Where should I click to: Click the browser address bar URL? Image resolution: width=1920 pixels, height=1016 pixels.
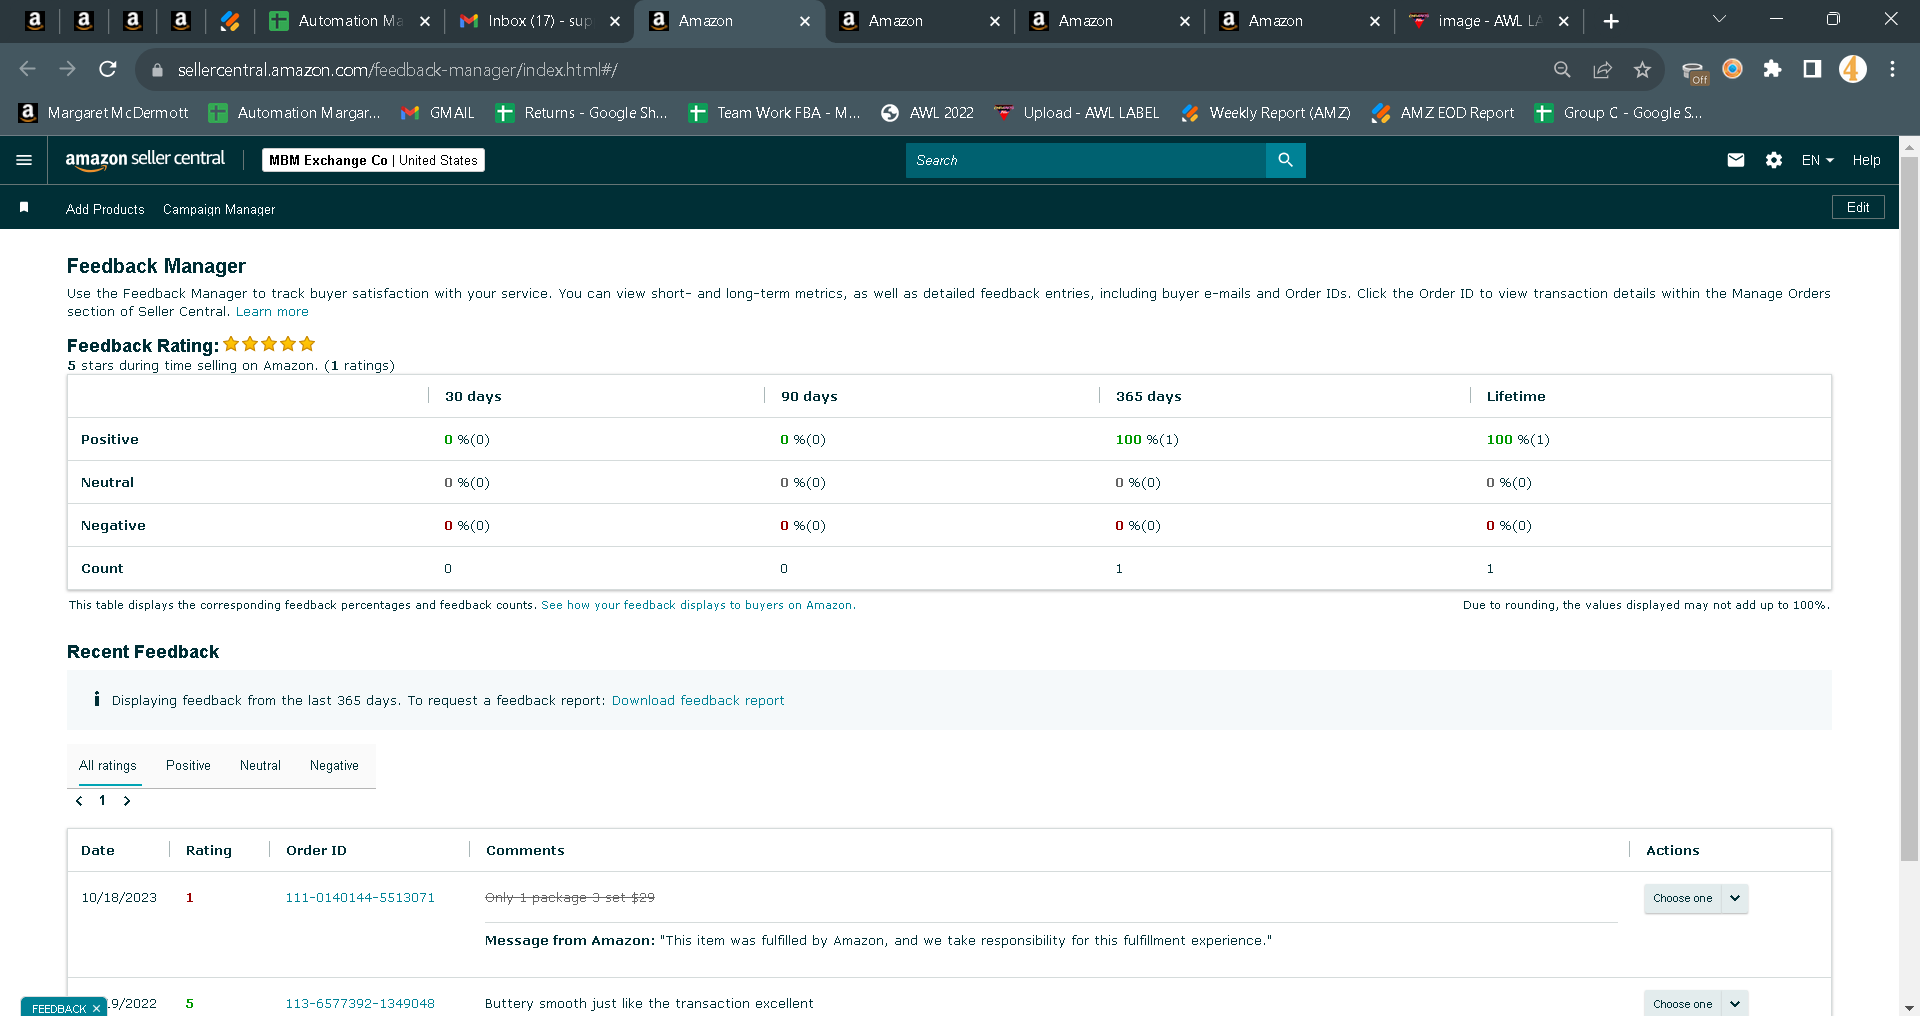tap(397, 70)
